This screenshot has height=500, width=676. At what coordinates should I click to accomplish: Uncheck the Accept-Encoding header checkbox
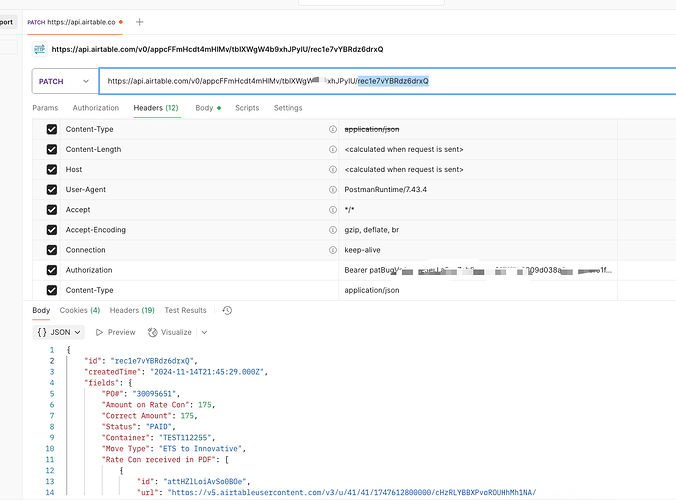[52, 230]
